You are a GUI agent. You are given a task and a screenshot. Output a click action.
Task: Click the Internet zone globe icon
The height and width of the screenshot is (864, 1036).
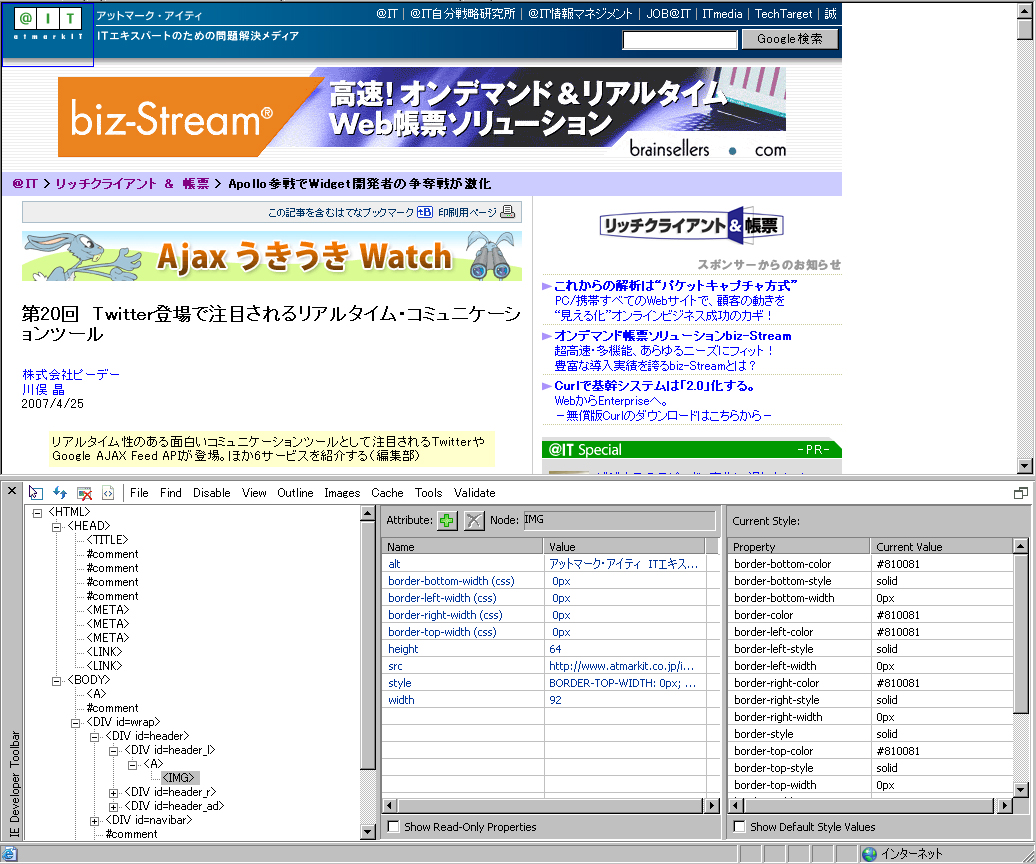tap(870, 854)
